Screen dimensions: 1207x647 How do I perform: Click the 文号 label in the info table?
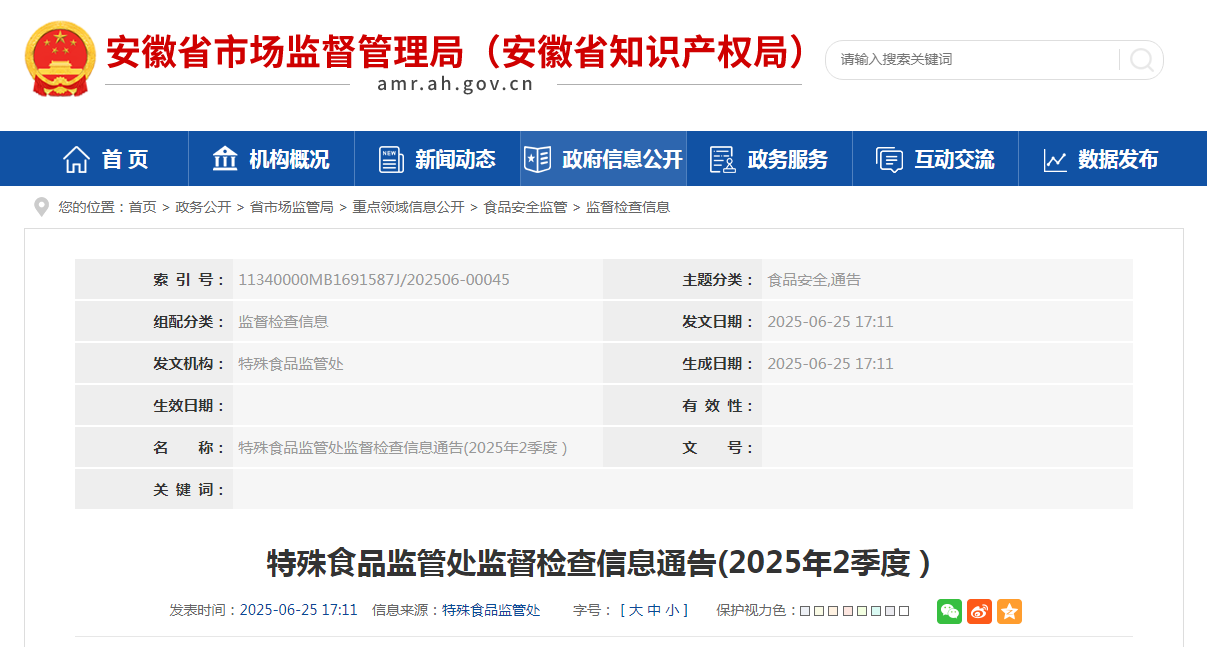pyautogui.click(x=718, y=448)
